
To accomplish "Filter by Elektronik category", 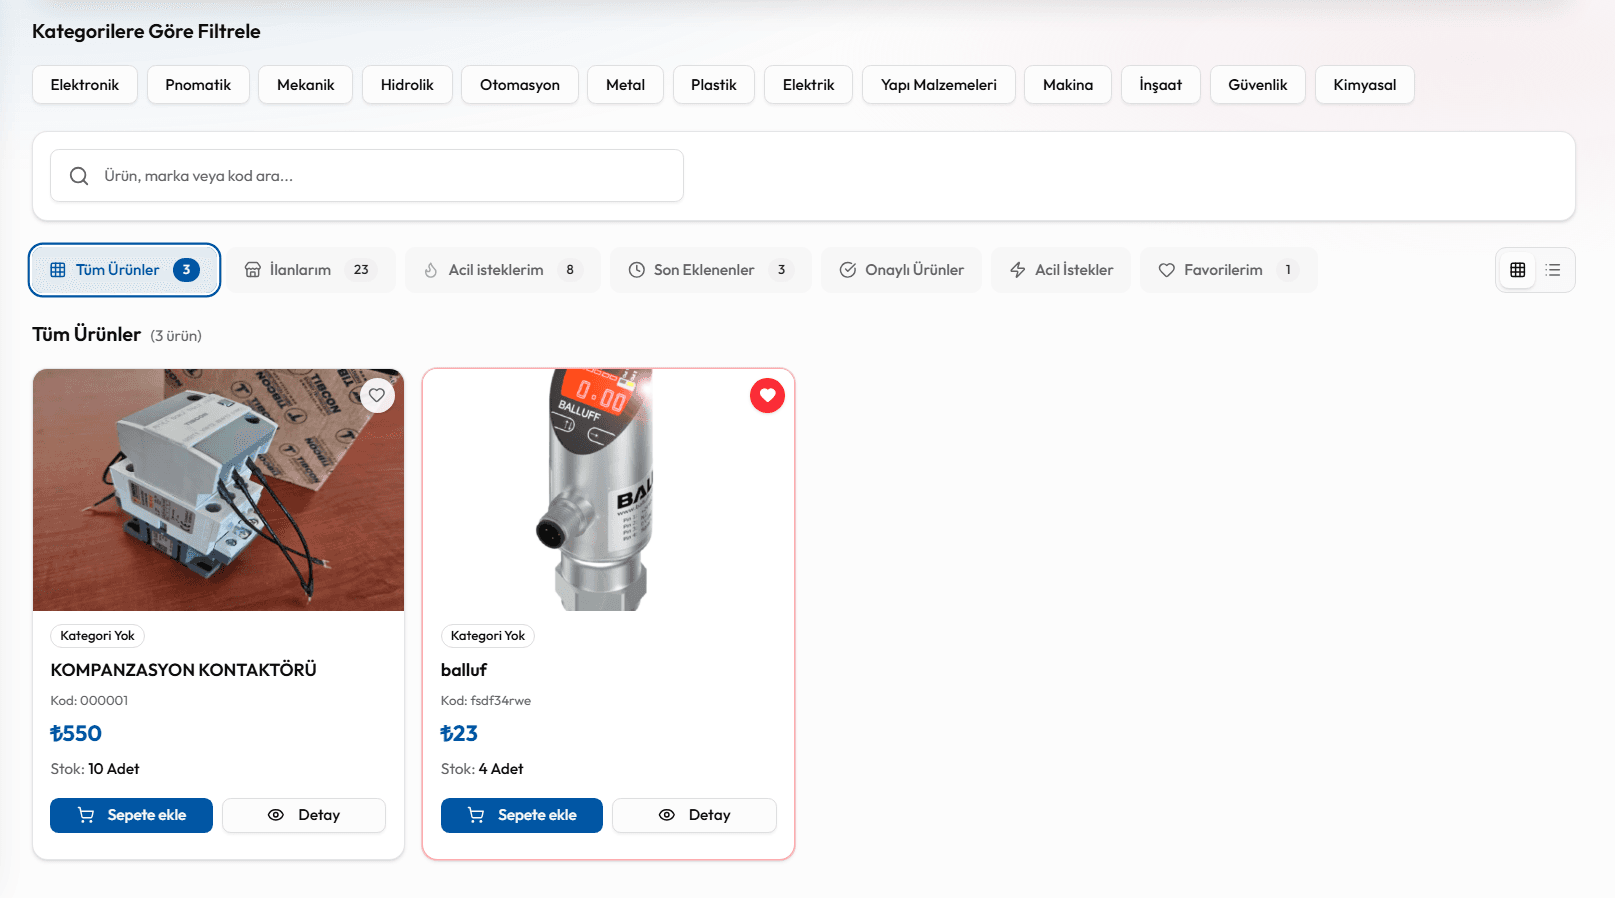I will click(x=85, y=85).
